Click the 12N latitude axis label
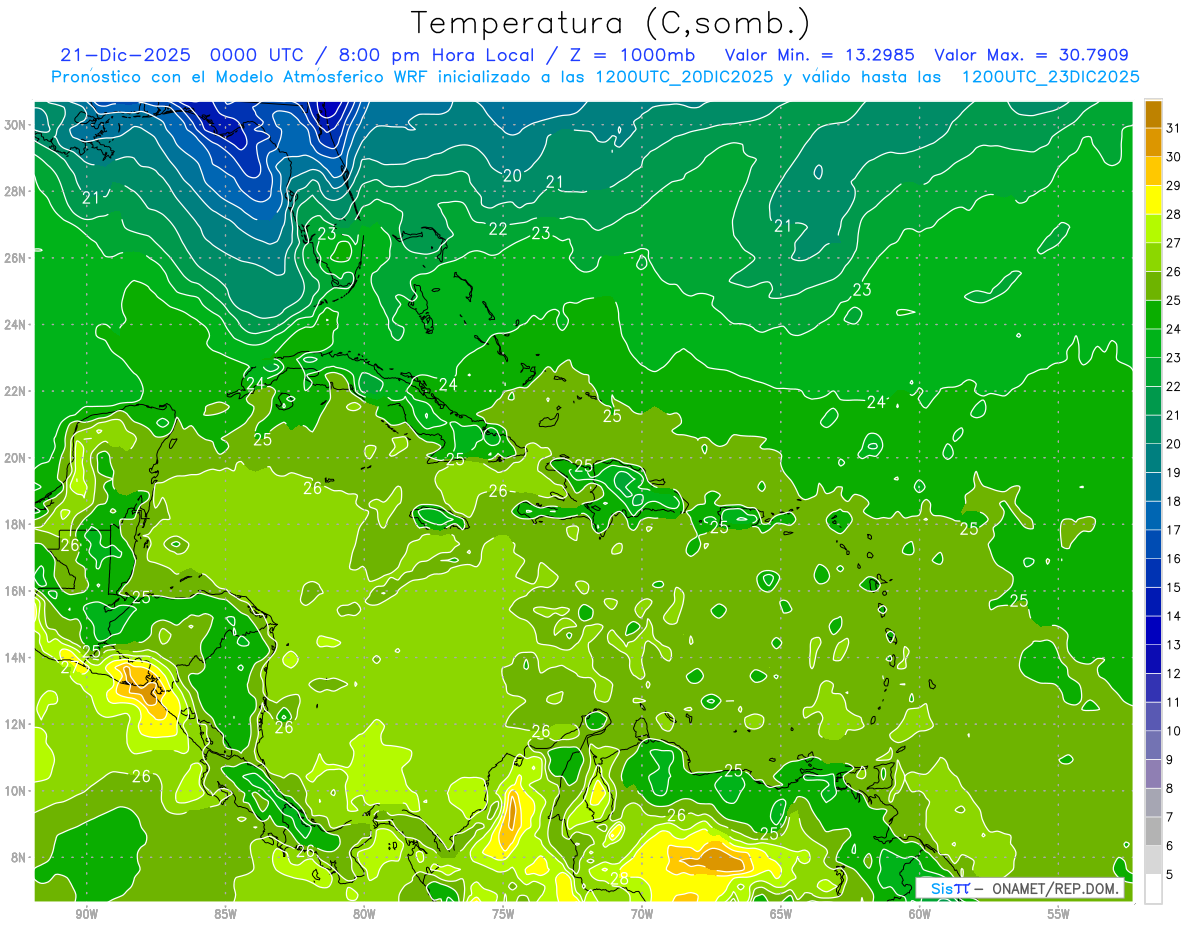 pyautogui.click(x=15, y=724)
